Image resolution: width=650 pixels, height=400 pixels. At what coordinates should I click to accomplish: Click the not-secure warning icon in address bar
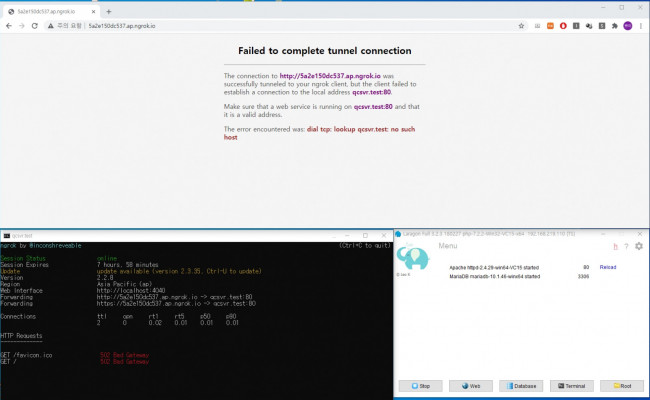[50, 26]
